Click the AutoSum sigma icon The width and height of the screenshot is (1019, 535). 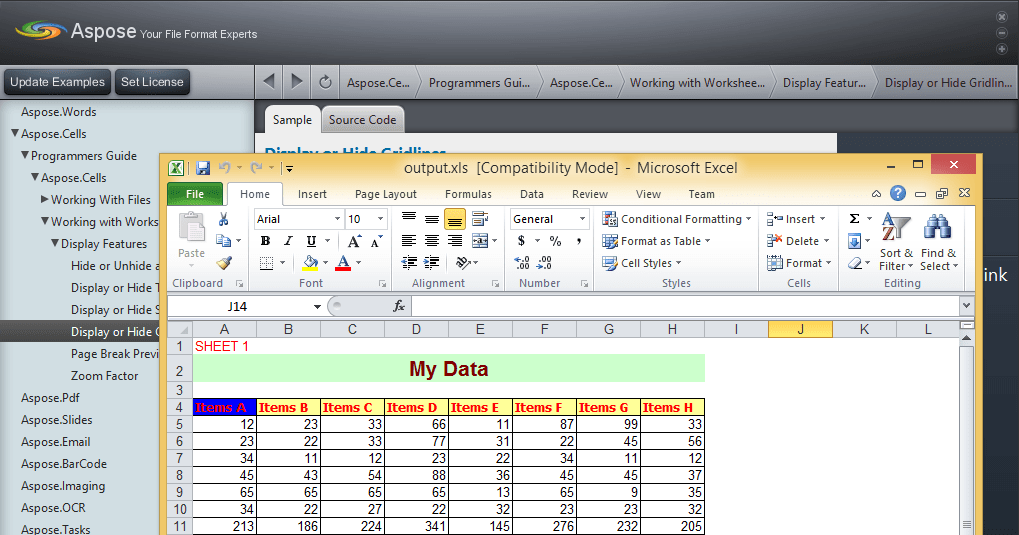click(854, 219)
